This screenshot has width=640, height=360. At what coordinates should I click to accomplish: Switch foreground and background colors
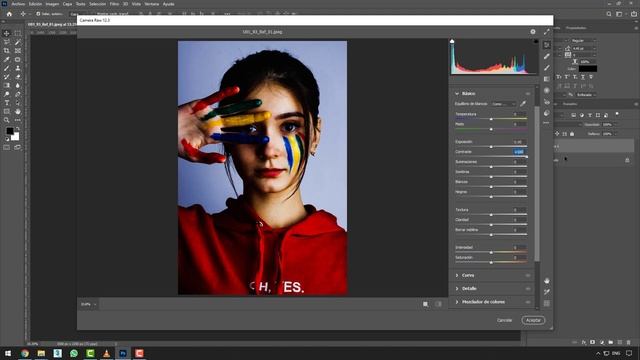18,129
